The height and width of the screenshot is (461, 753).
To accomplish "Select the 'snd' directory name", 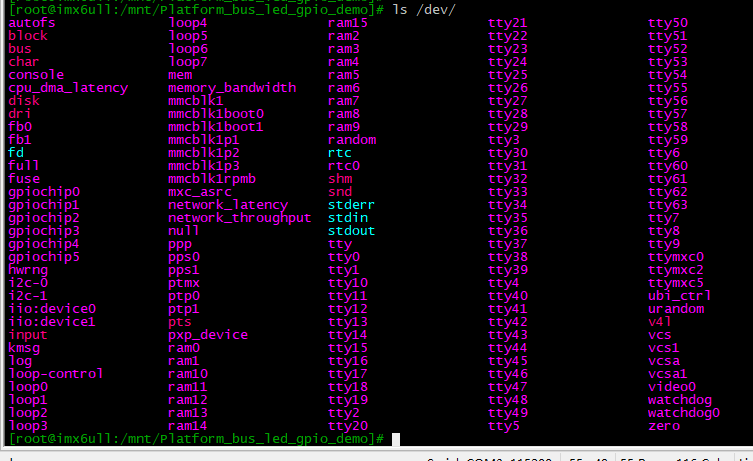I will tap(340, 192).
